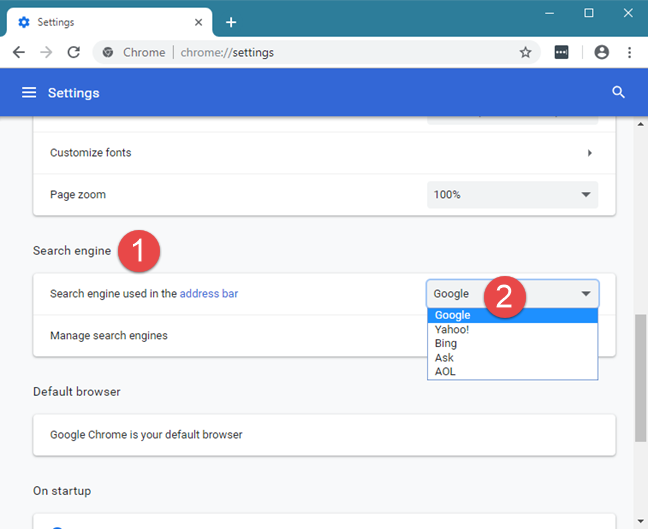The width and height of the screenshot is (648, 529).
Task: Click the Page zoom label
Action: pyautogui.click(x=78, y=195)
